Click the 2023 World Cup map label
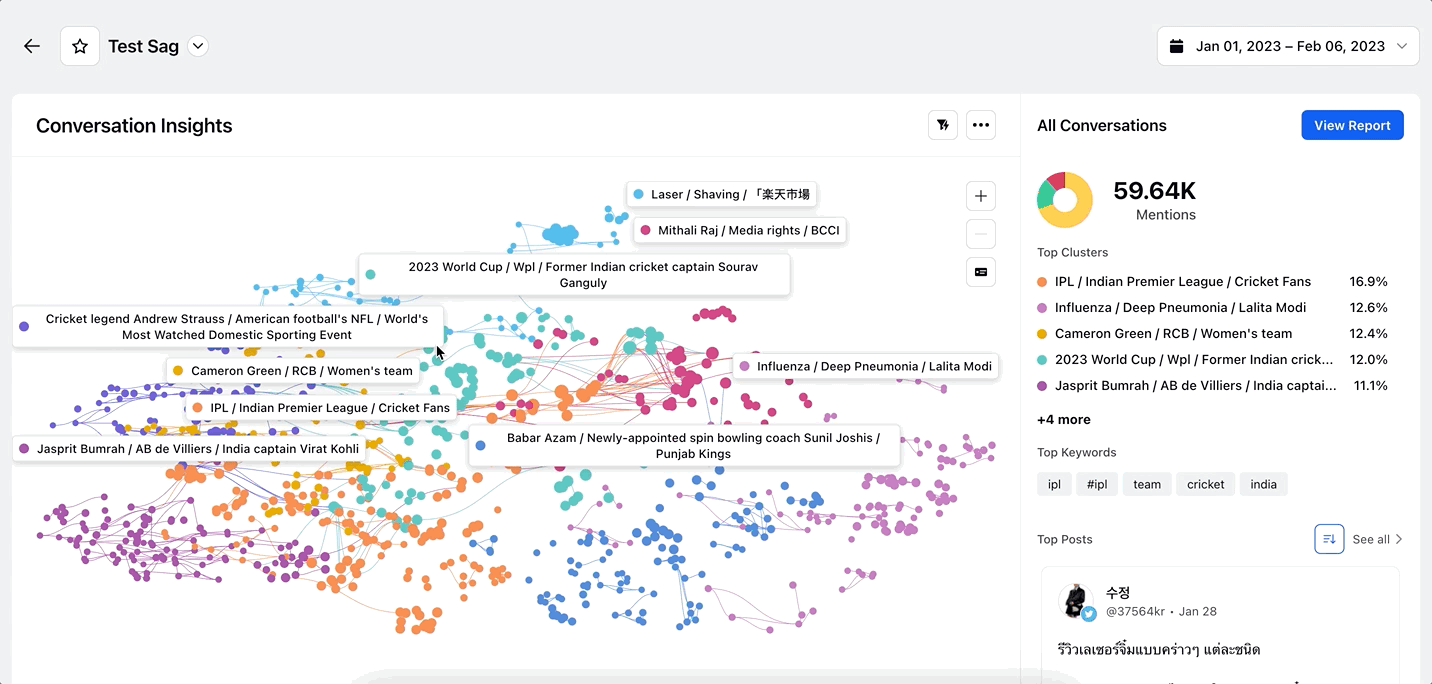The width and height of the screenshot is (1432, 684). click(x=574, y=274)
